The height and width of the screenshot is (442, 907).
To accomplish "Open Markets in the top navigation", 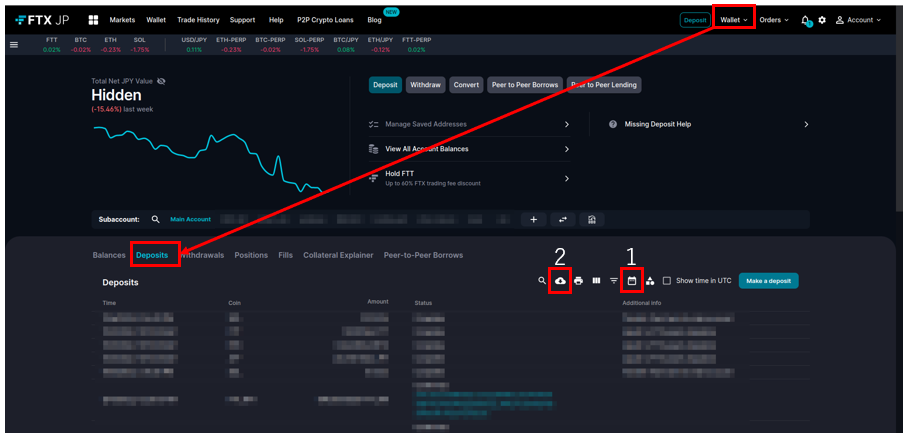I will tap(122, 20).
